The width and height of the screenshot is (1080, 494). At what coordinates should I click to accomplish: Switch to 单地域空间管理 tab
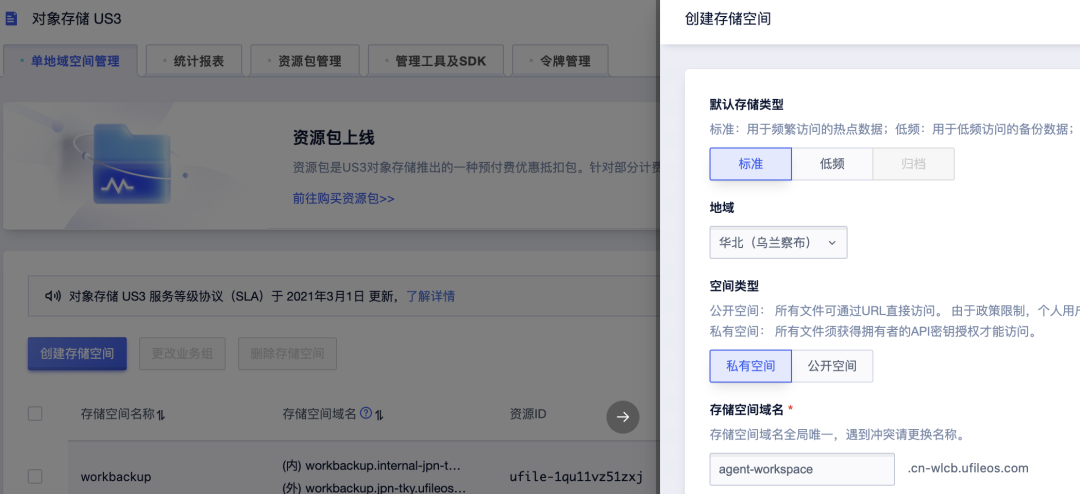pos(70,61)
